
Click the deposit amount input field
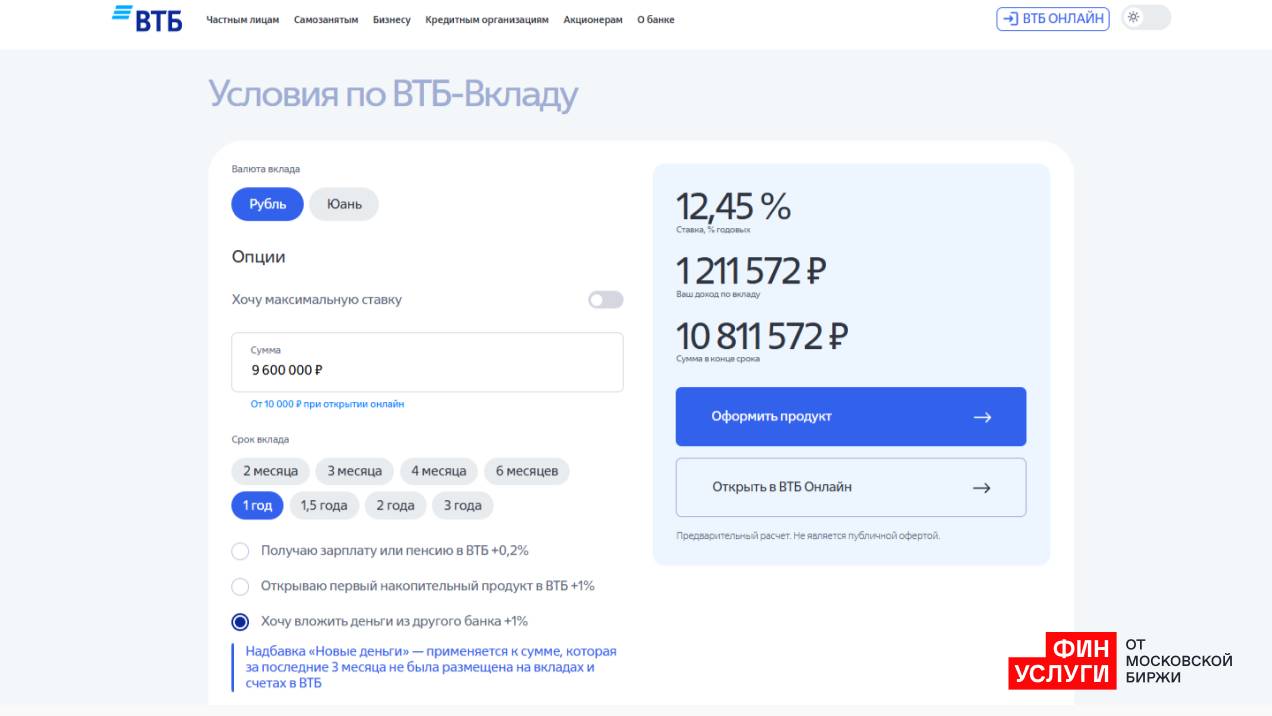(x=427, y=369)
